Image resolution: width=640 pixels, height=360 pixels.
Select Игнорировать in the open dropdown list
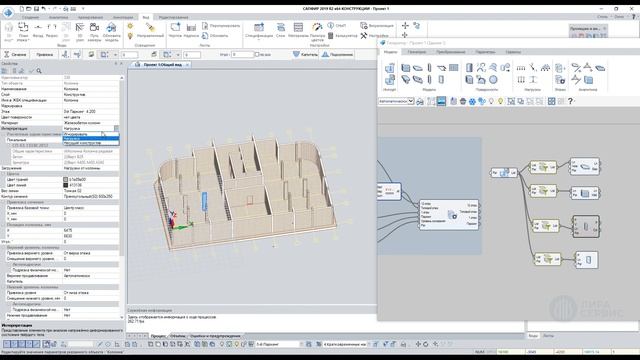pos(91,134)
